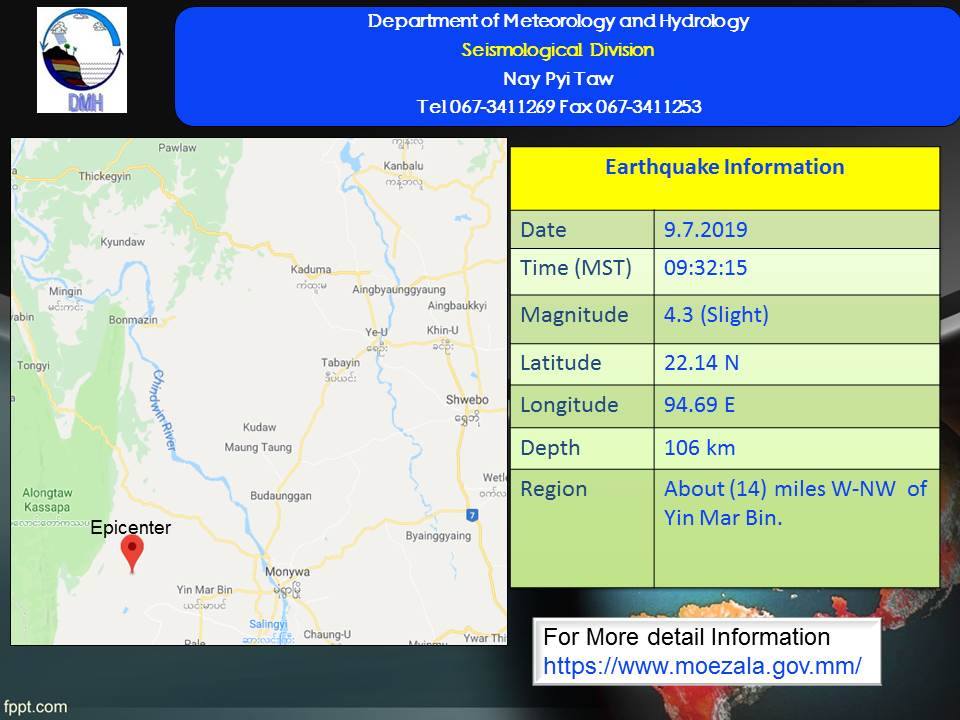Click Yin Mar Bin on the map
Viewport: 960px width, 720px height.
tap(204, 590)
